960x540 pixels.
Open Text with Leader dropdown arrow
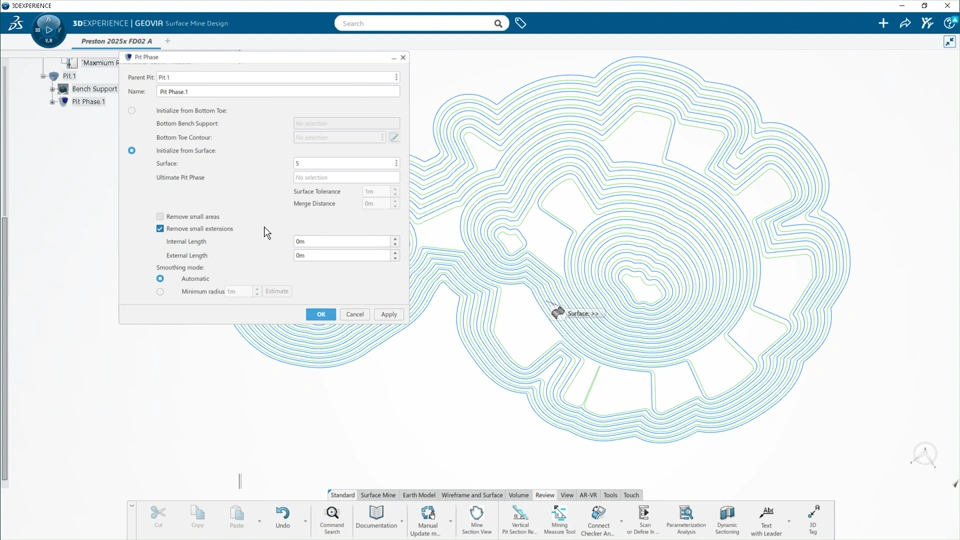tap(789, 521)
